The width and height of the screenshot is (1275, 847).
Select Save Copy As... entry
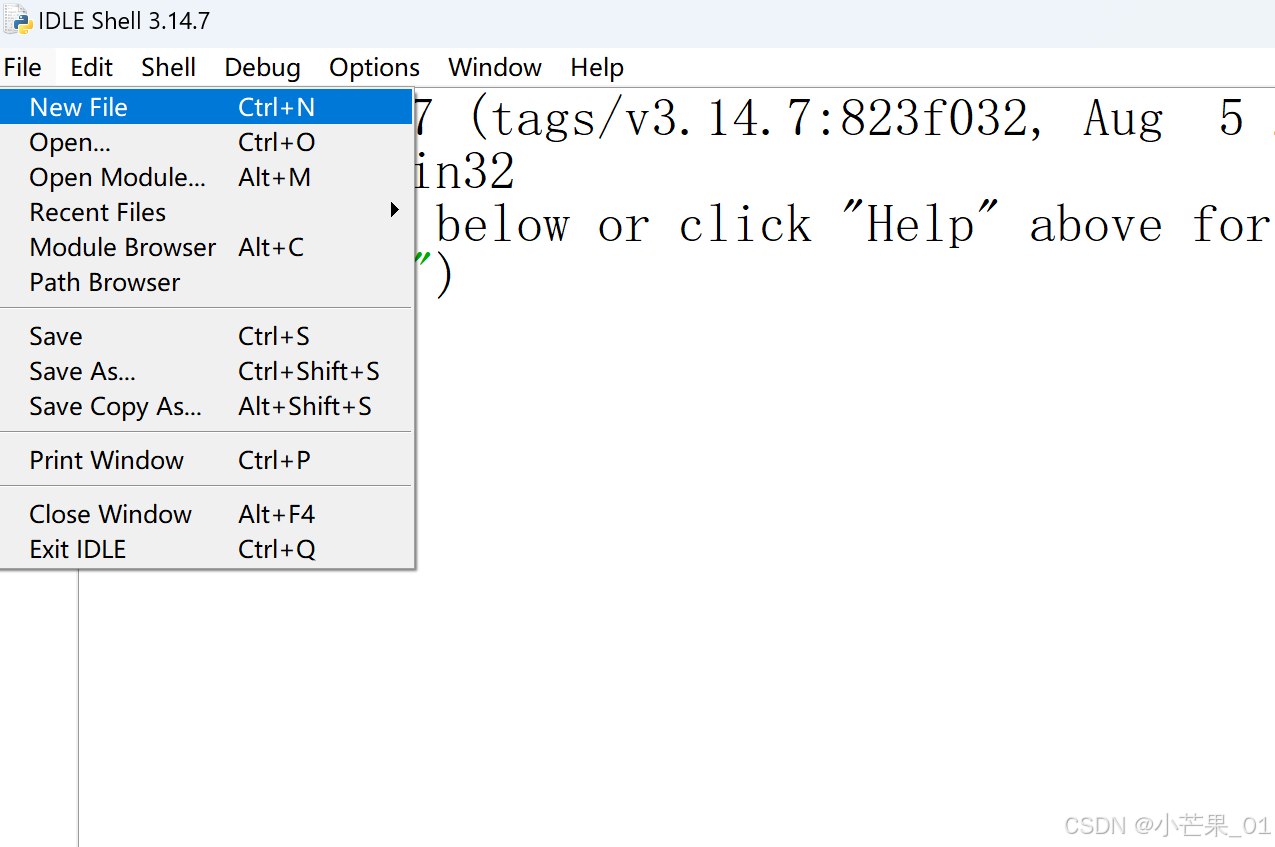click(x=206, y=406)
